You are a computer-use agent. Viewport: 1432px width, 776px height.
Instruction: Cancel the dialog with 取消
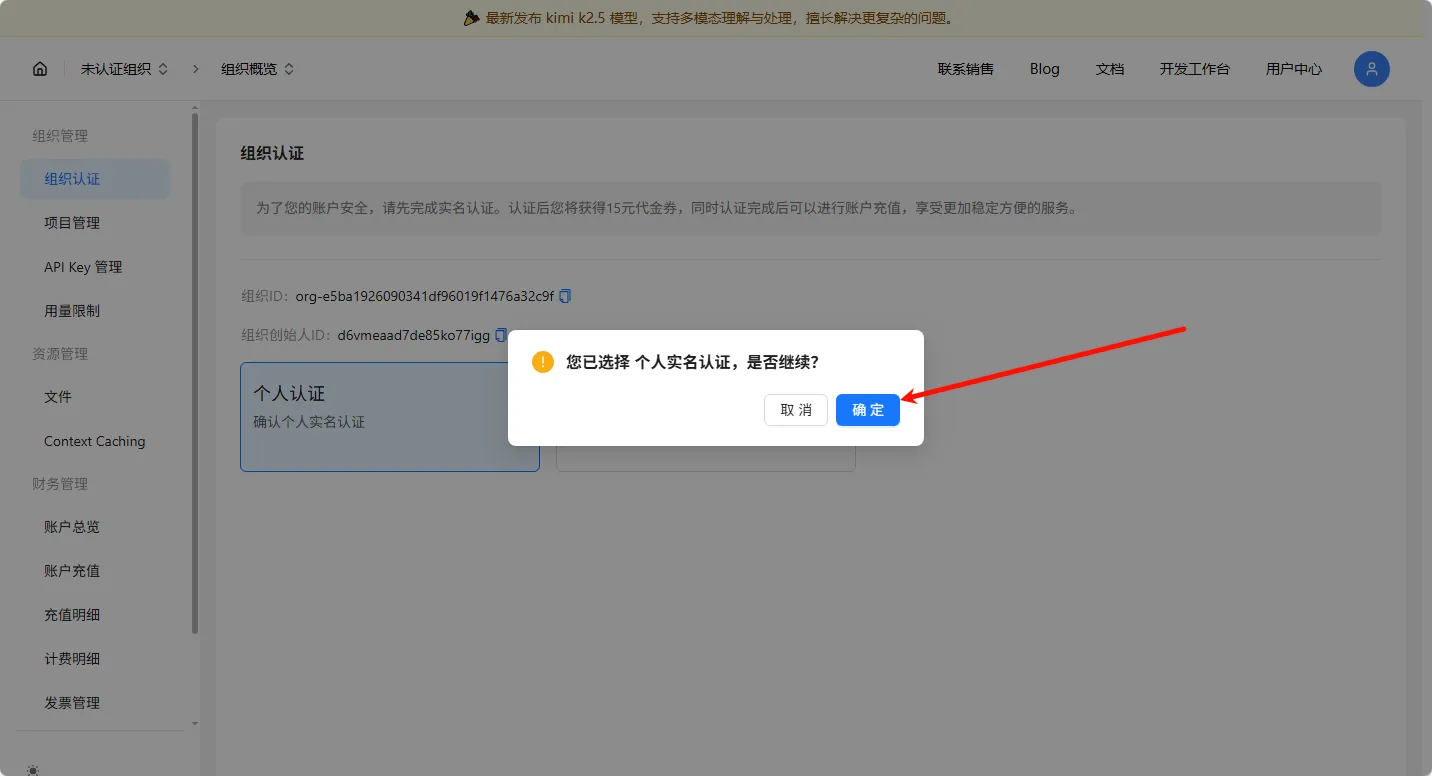(x=796, y=410)
